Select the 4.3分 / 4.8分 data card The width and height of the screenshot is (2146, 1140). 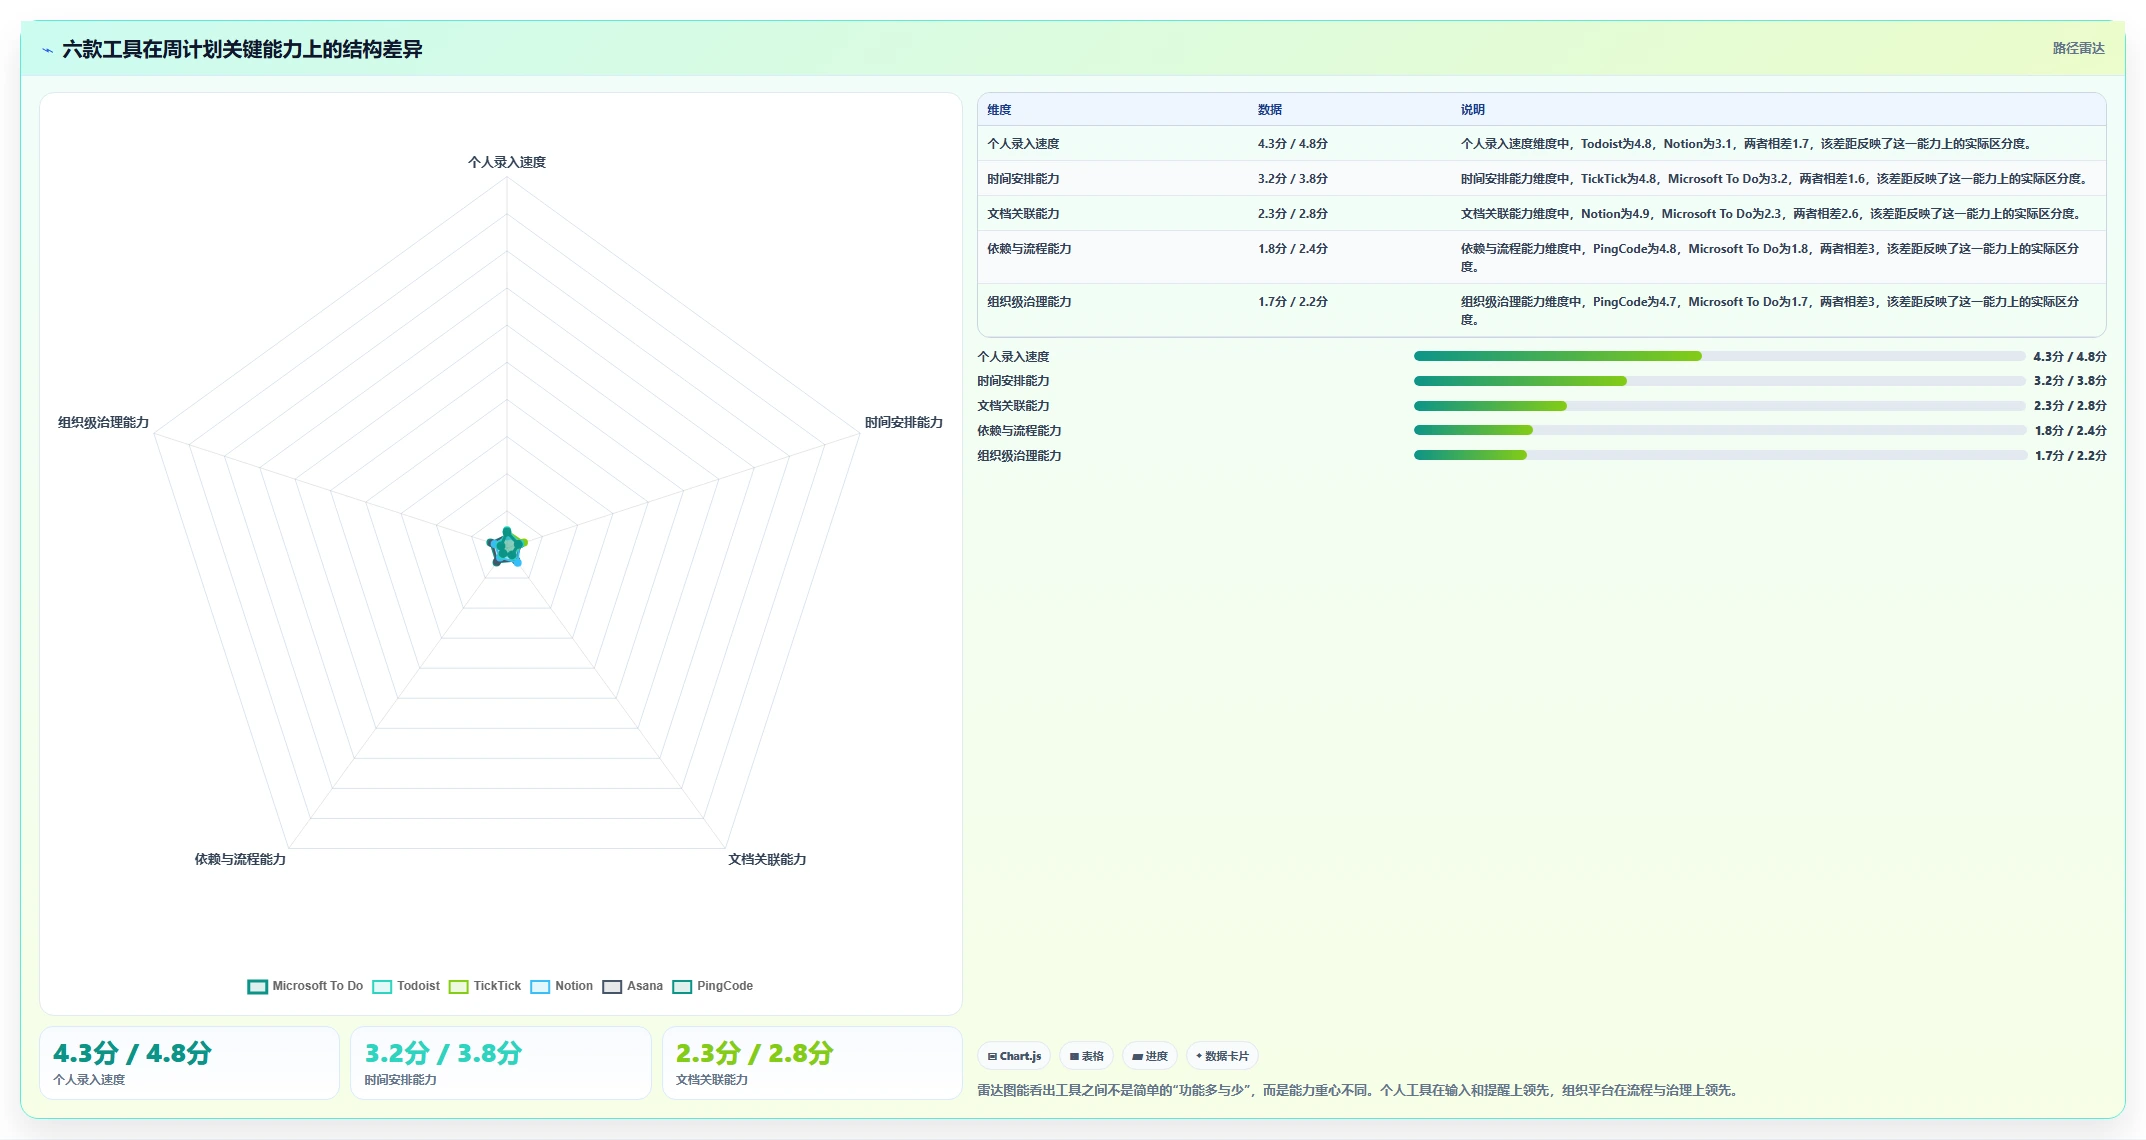click(189, 1063)
